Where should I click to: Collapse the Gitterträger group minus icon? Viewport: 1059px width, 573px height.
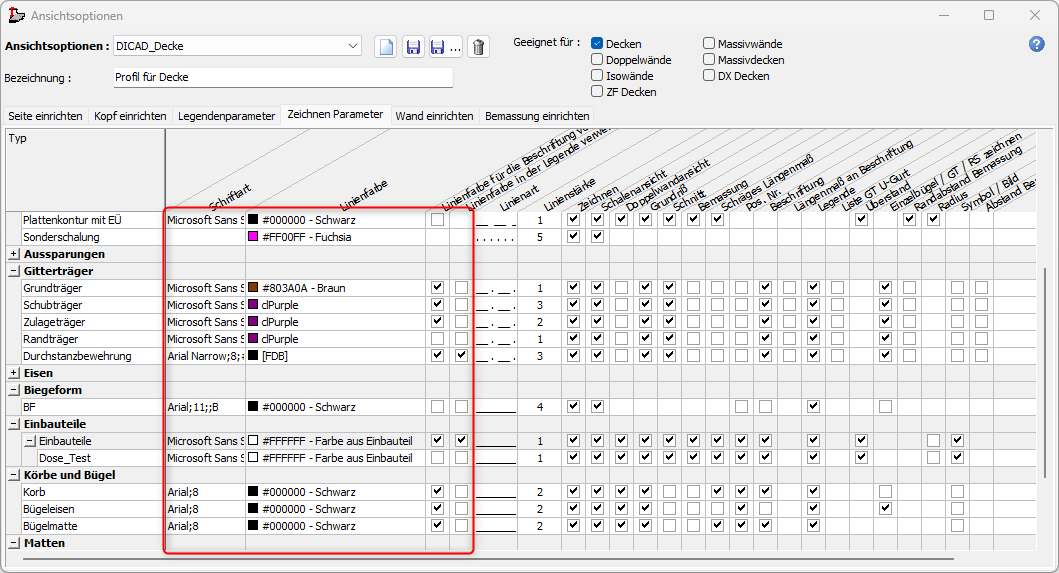(13, 271)
